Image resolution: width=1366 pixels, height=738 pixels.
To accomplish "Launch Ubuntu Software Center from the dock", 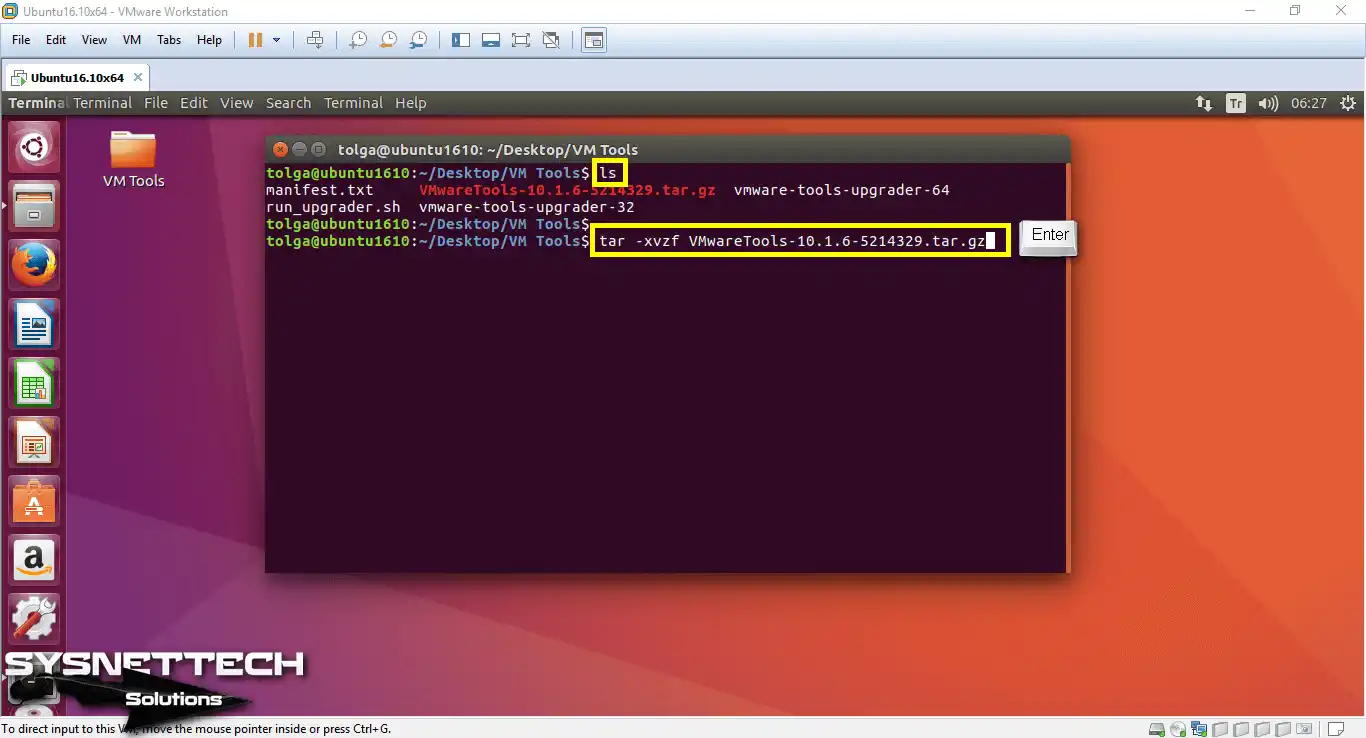I will tap(33, 501).
